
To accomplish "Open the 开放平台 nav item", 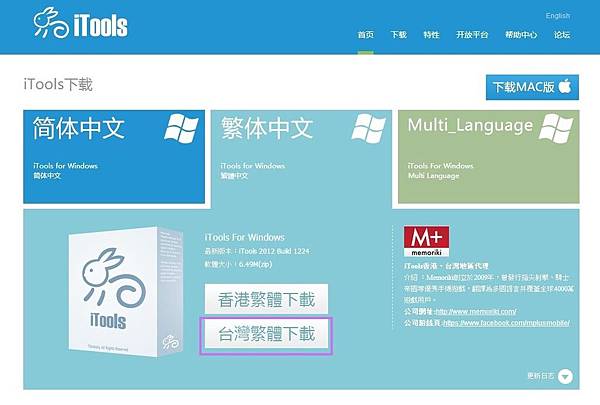I will [472, 35].
